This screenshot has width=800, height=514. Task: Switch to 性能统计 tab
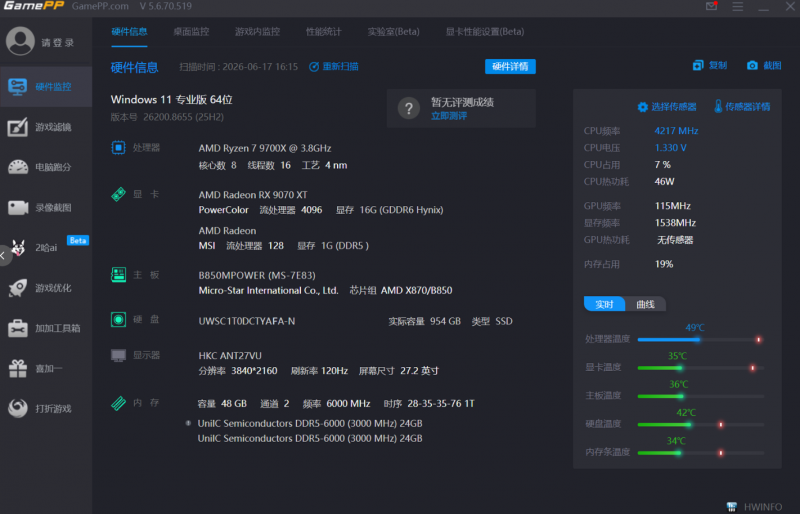tap(323, 32)
